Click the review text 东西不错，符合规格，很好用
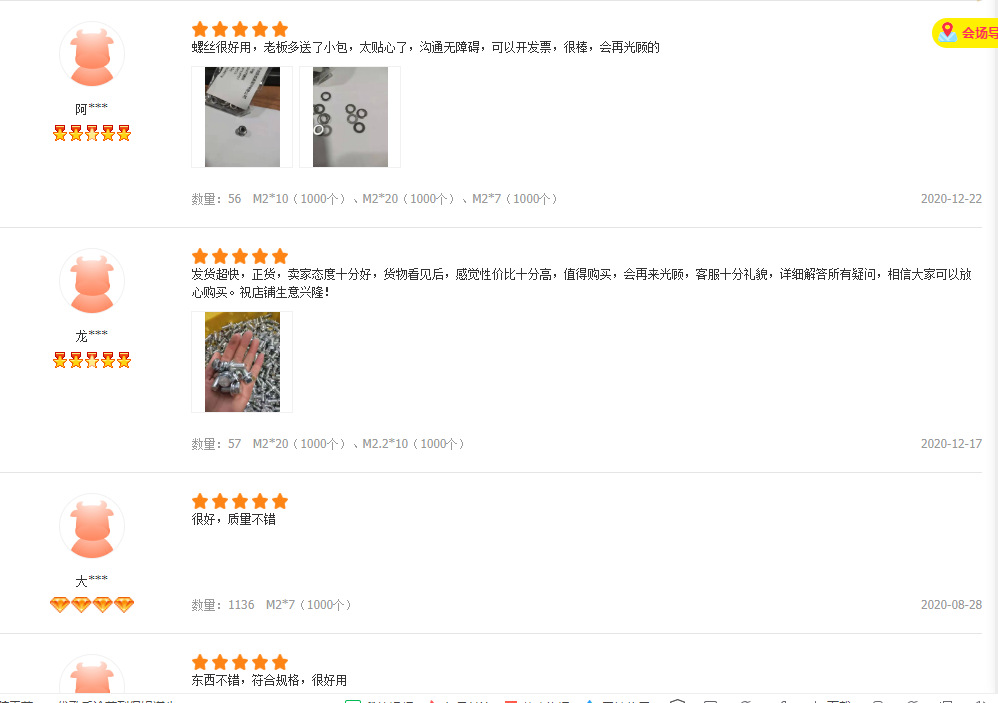 (269, 680)
